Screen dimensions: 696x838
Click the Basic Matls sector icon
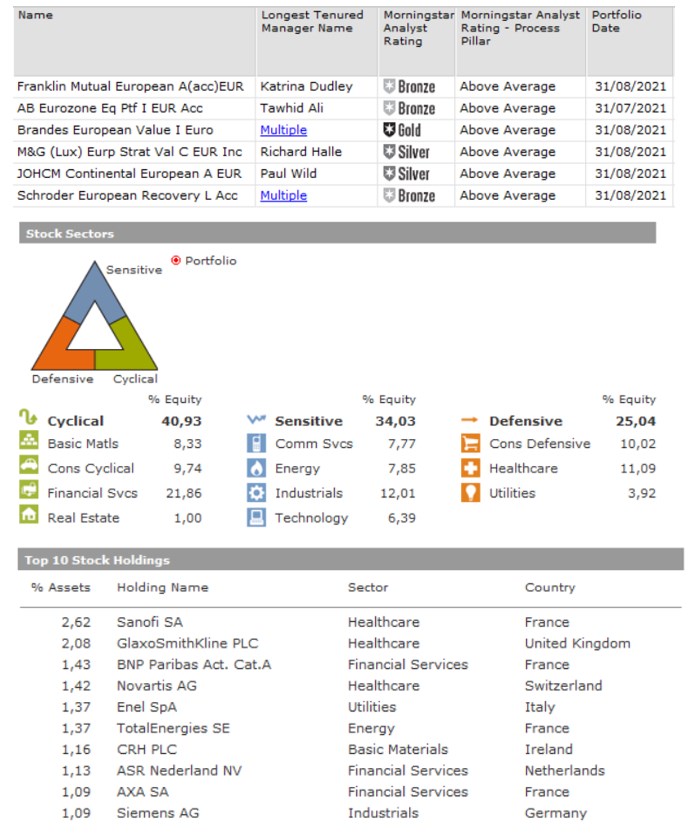point(29,443)
